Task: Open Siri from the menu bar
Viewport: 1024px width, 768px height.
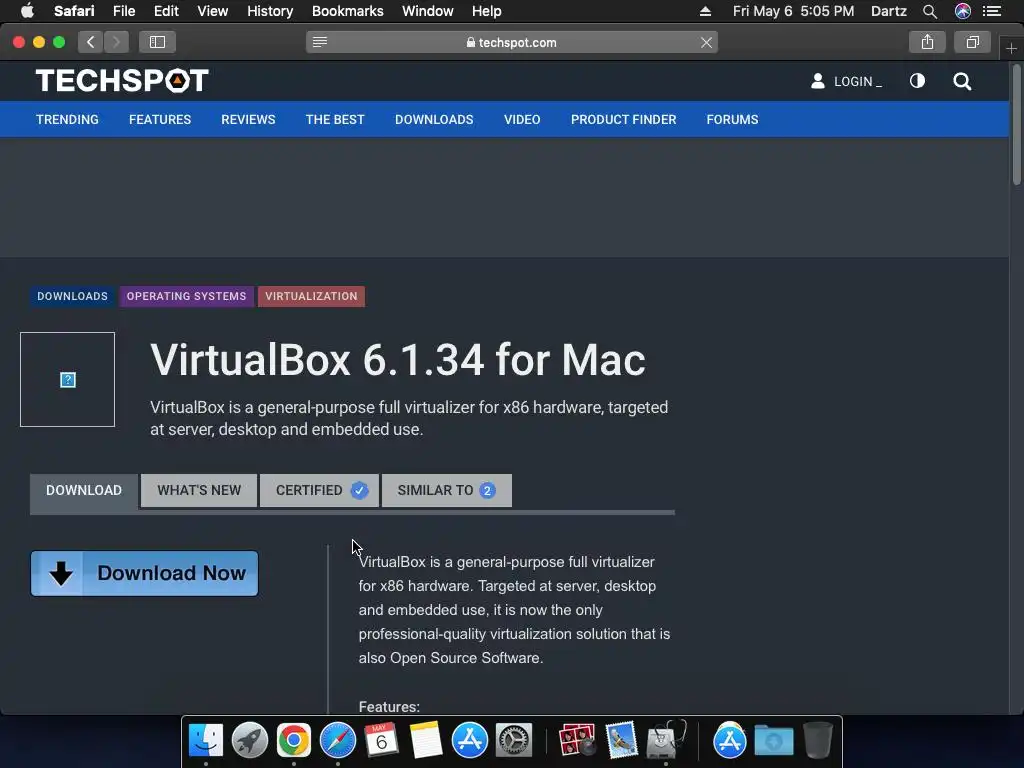Action: click(963, 11)
